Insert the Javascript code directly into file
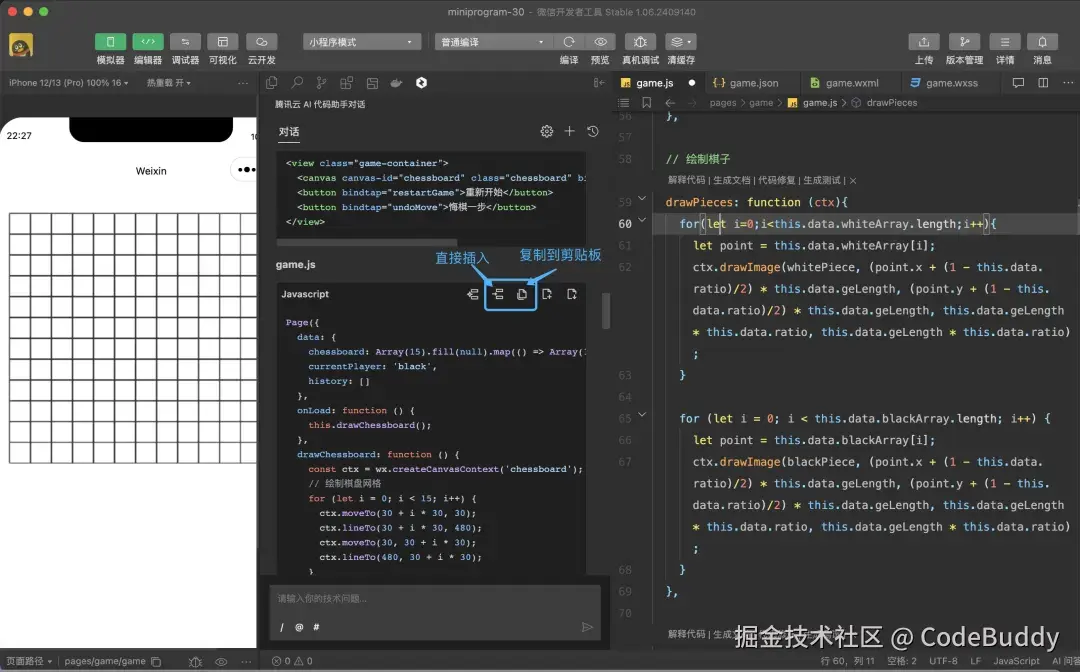 pyautogui.click(x=498, y=294)
